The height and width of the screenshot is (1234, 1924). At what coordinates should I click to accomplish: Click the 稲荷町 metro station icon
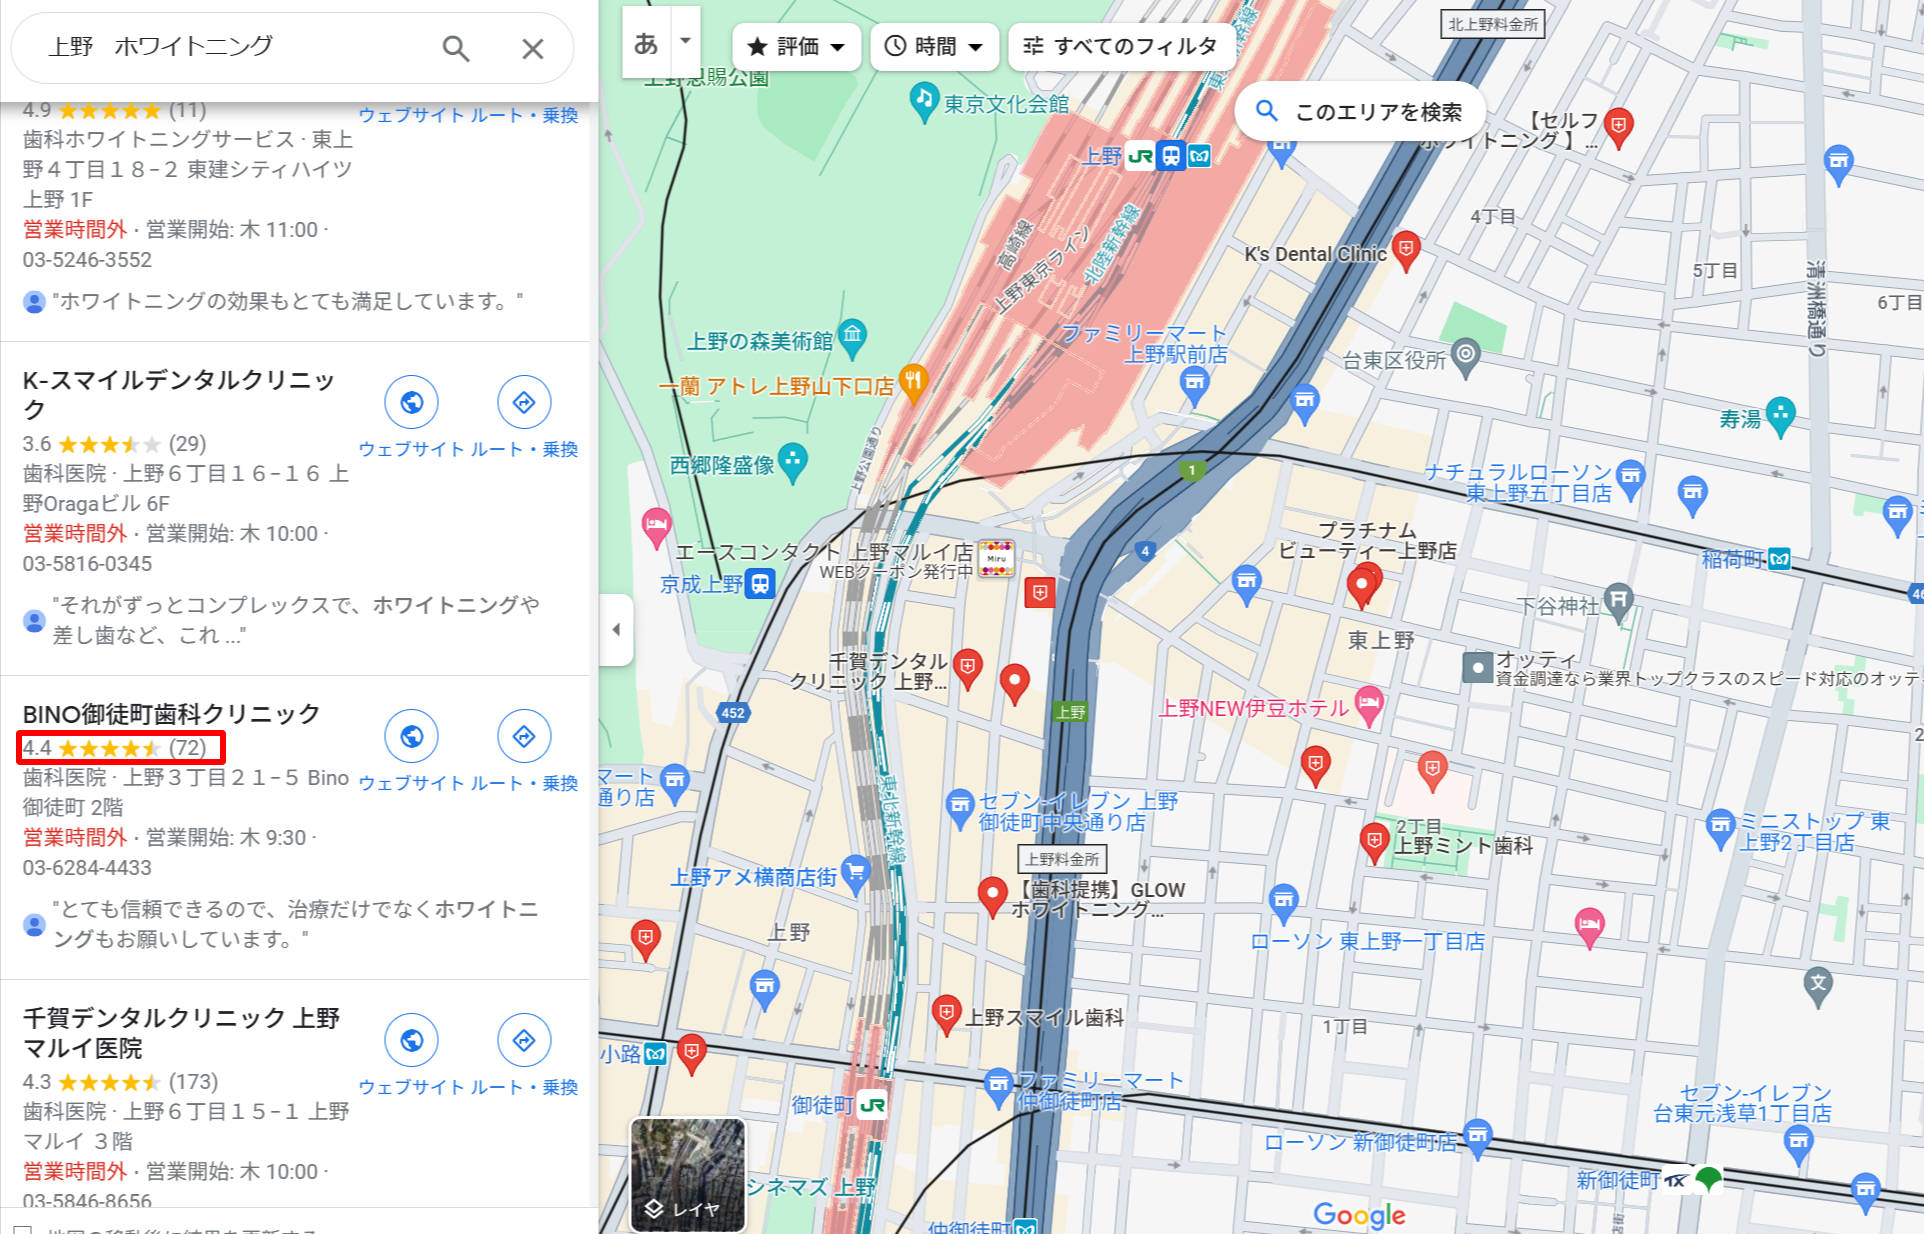point(1779,559)
